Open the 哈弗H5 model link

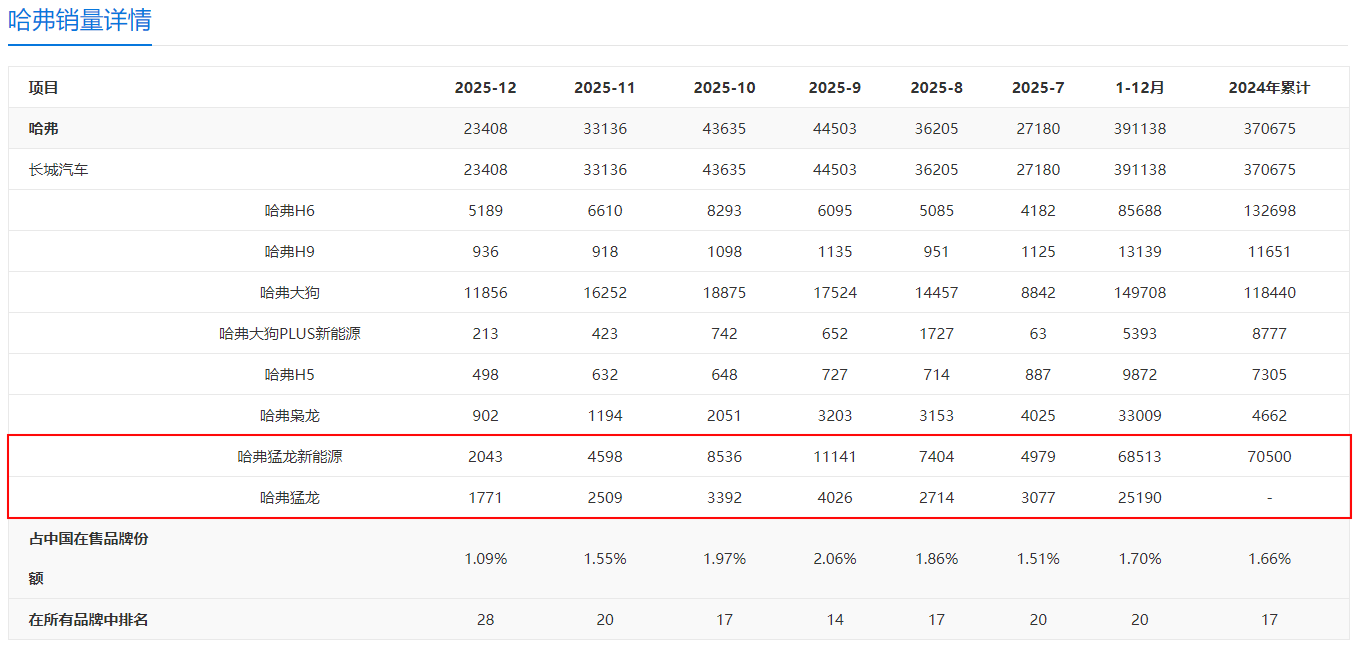pyautogui.click(x=290, y=375)
